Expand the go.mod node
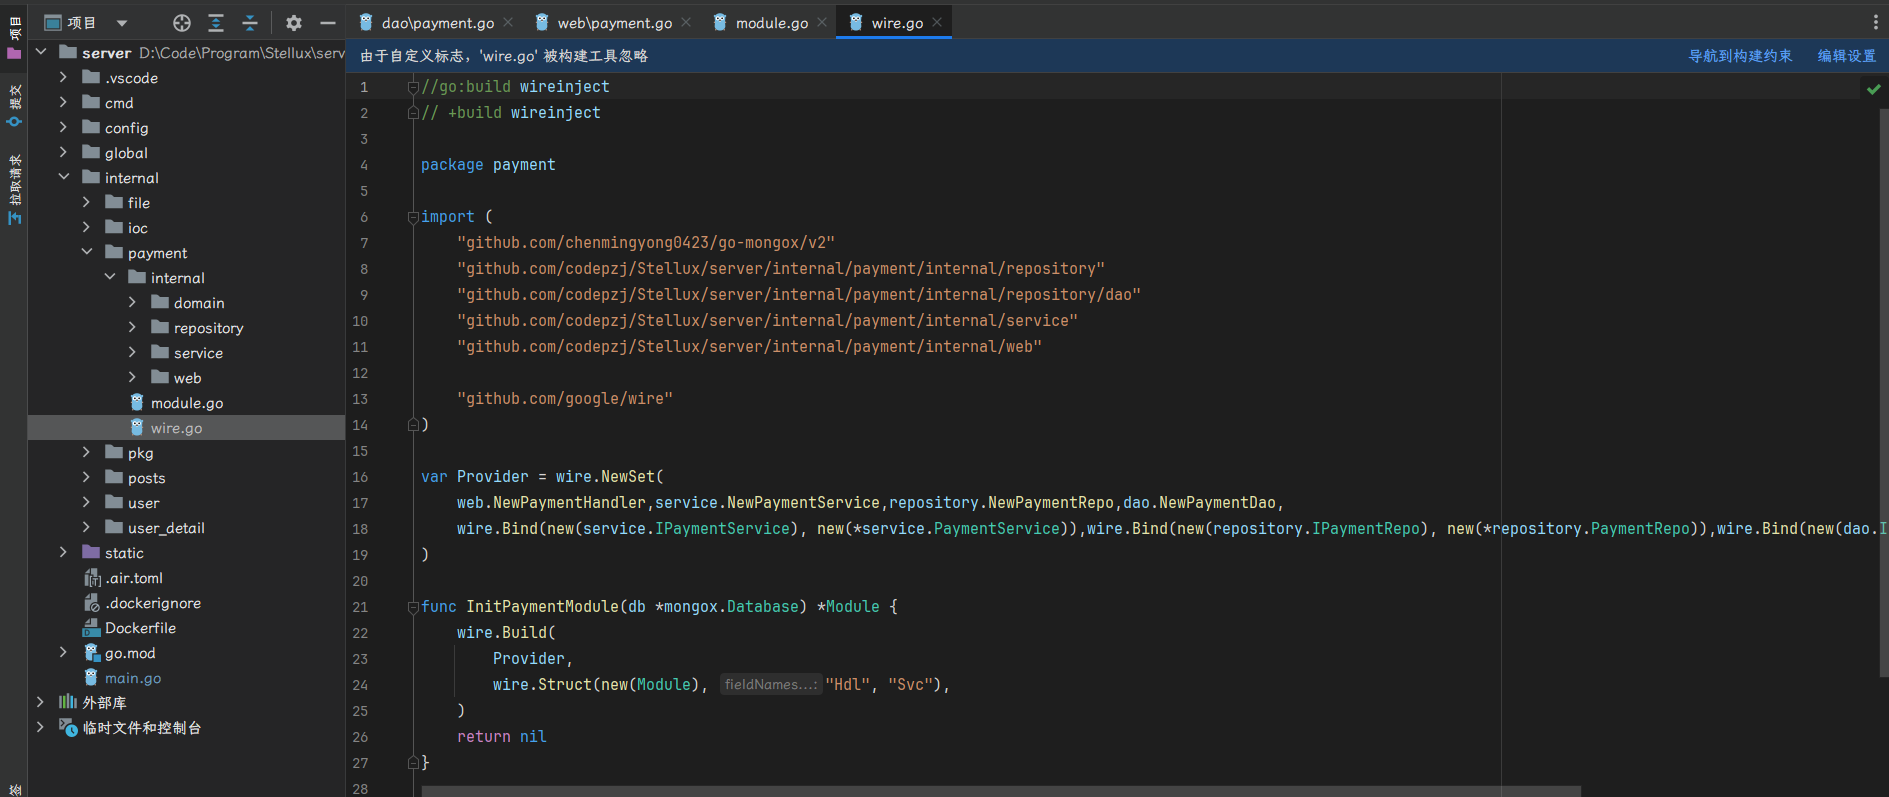 coord(64,652)
